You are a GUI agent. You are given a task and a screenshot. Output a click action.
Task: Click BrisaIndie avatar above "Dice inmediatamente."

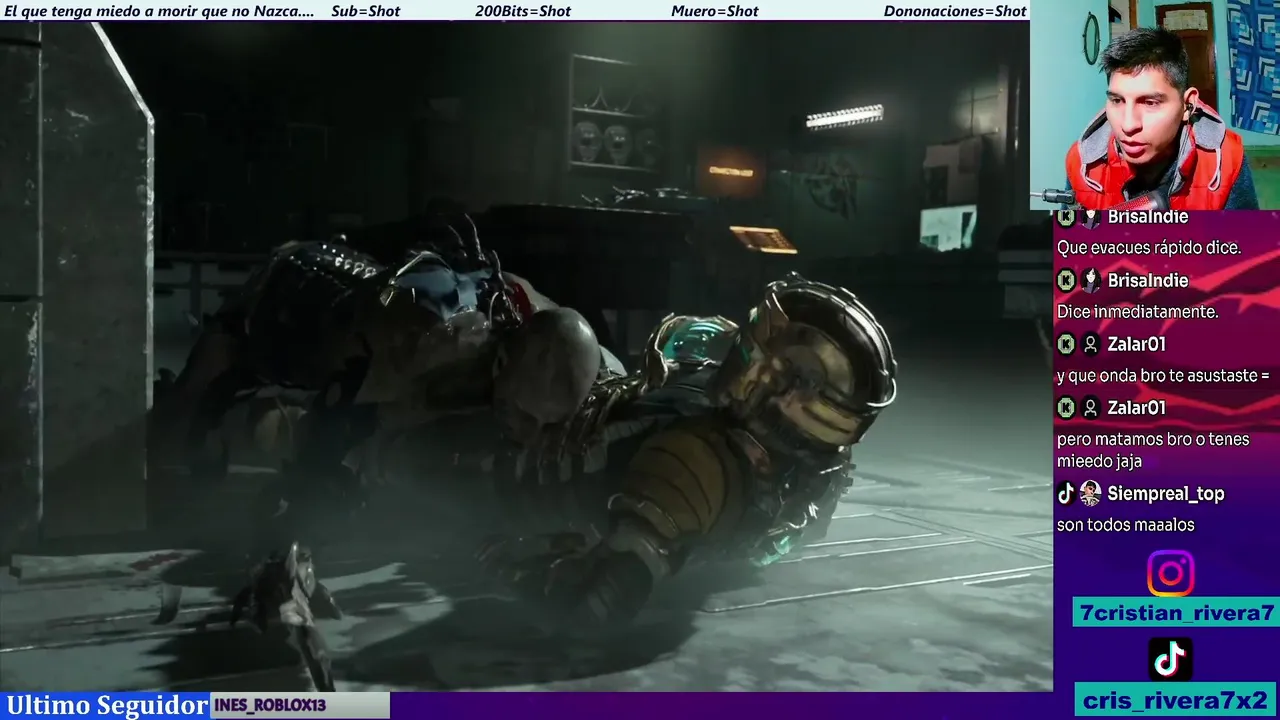(x=1091, y=281)
